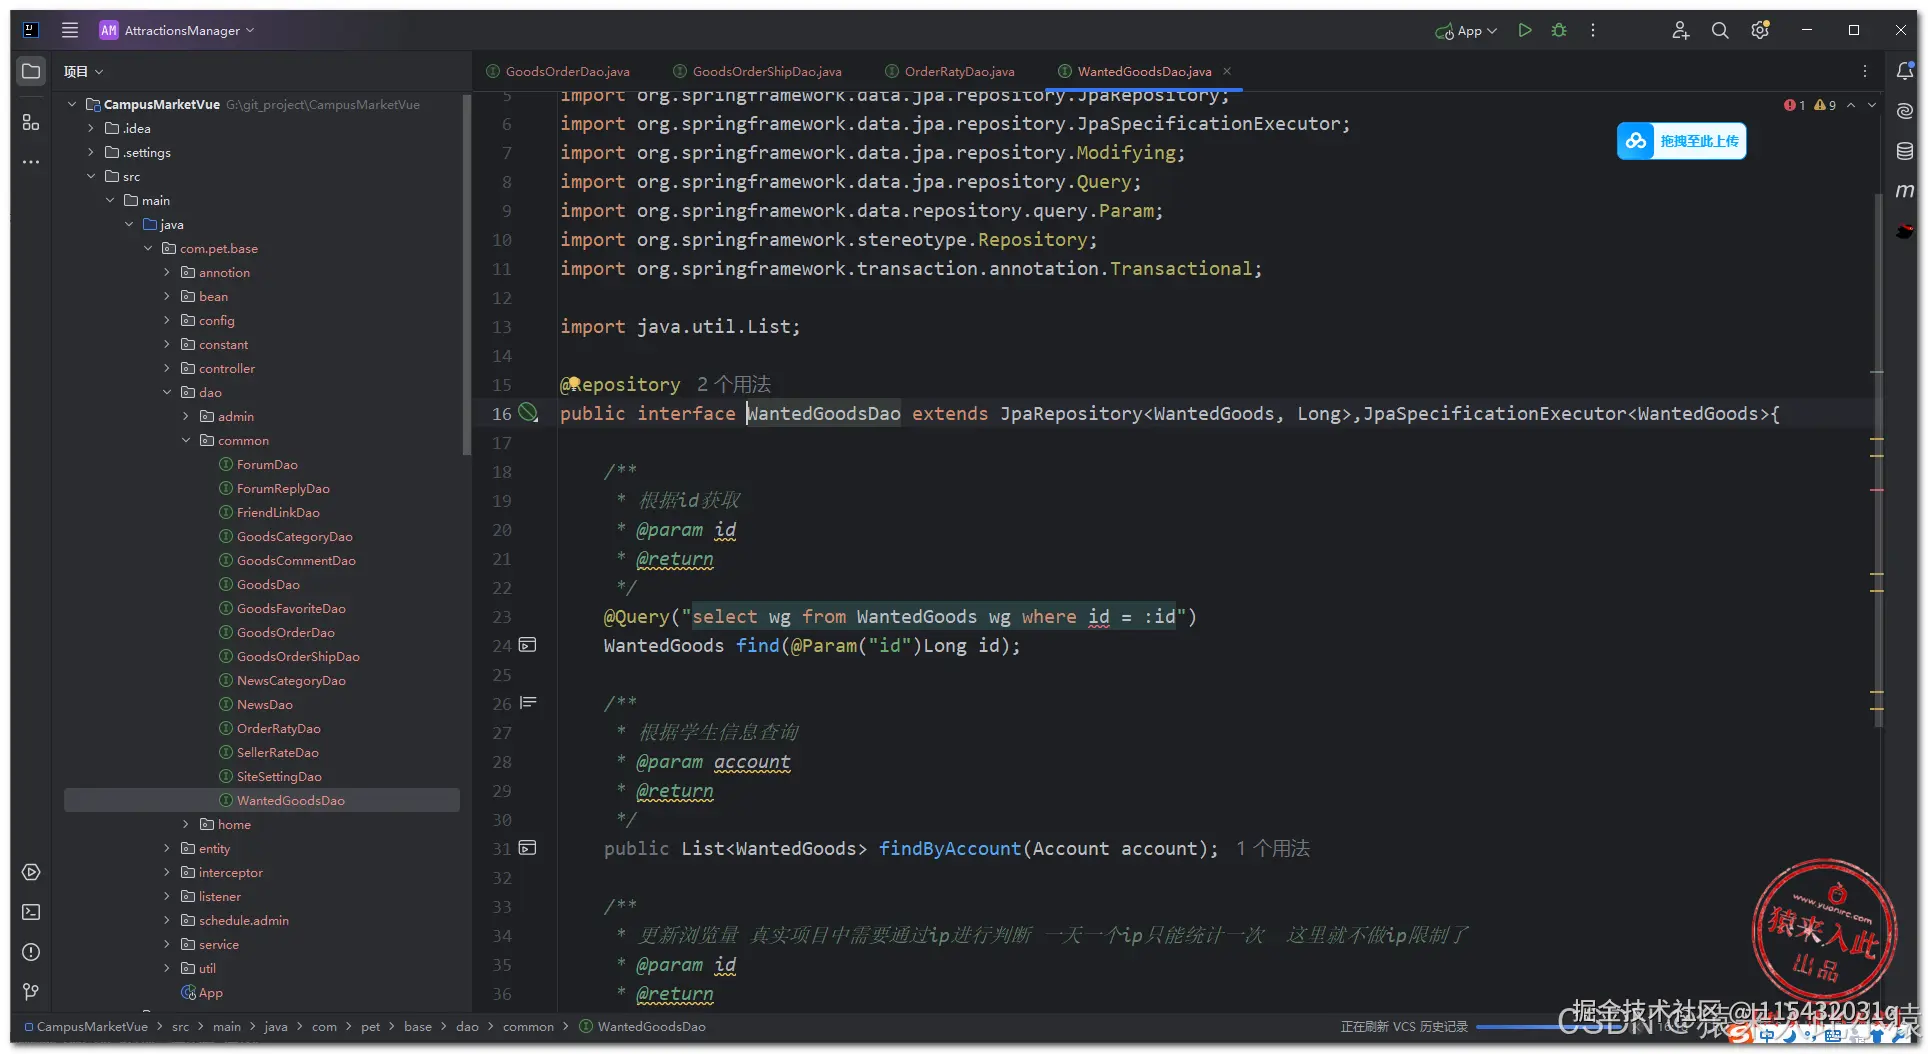1928x1054 pixels.
Task: Open the 项目 view dropdown
Action: click(x=84, y=71)
